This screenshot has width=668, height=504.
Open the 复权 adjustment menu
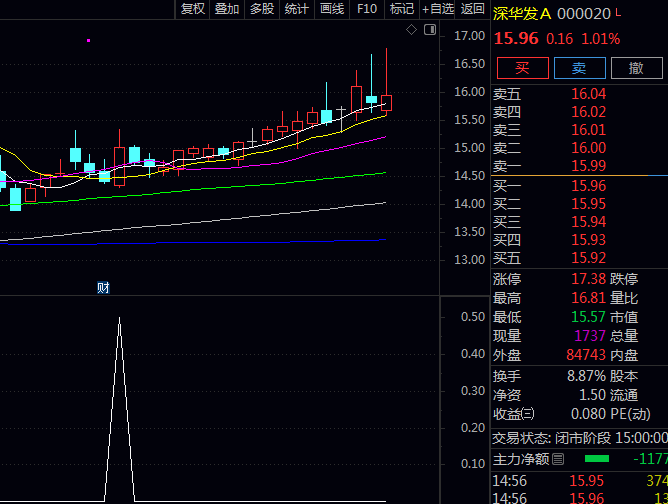coord(193,9)
